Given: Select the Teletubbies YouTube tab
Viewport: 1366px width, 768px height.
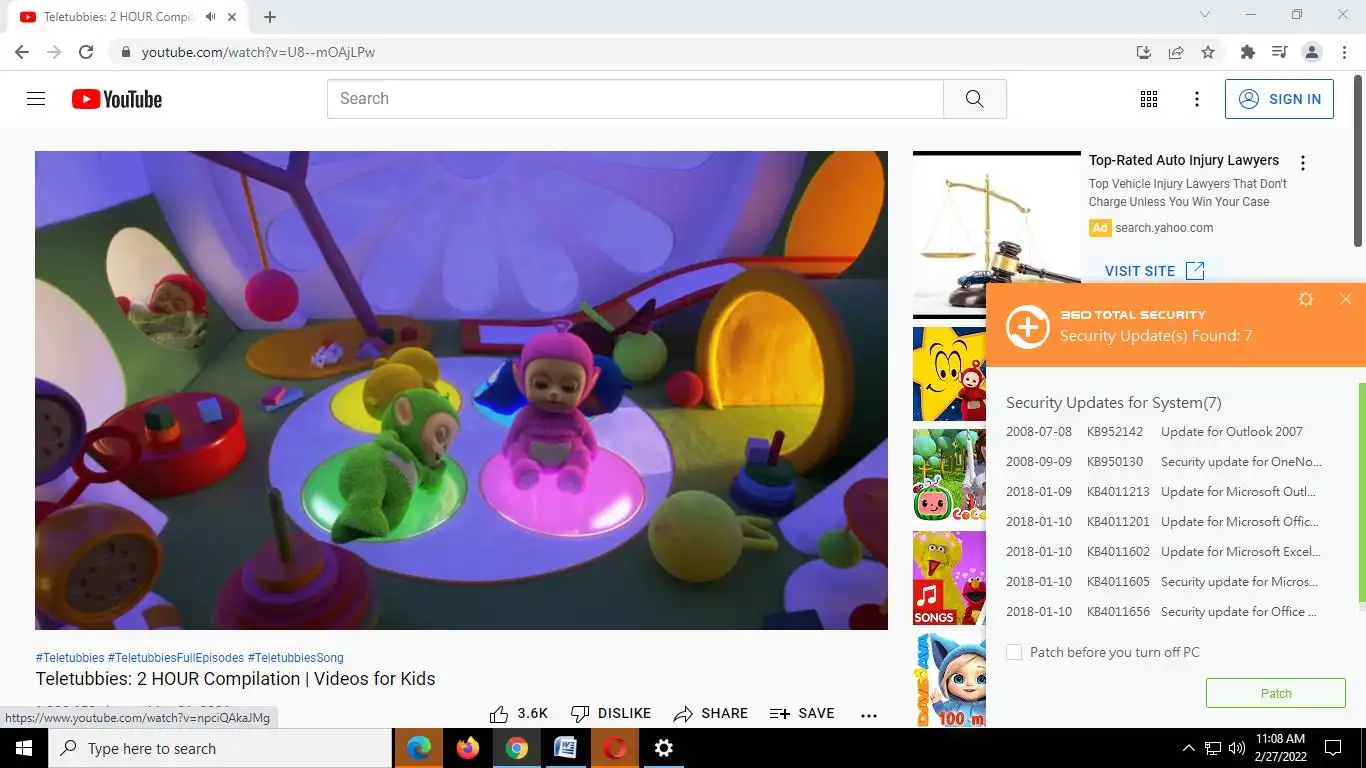Looking at the screenshot, I should point(126,16).
